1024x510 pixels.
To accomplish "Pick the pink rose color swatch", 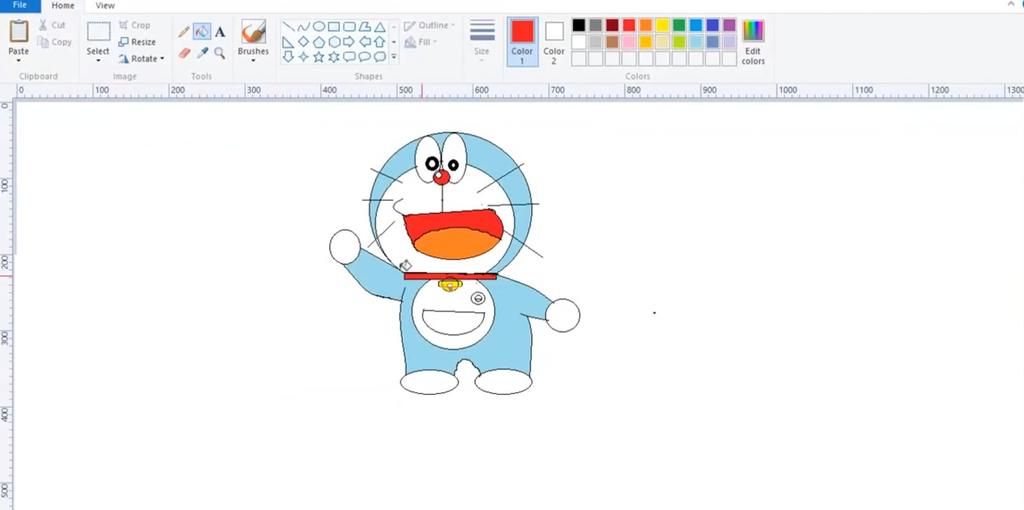I will click(x=629, y=42).
